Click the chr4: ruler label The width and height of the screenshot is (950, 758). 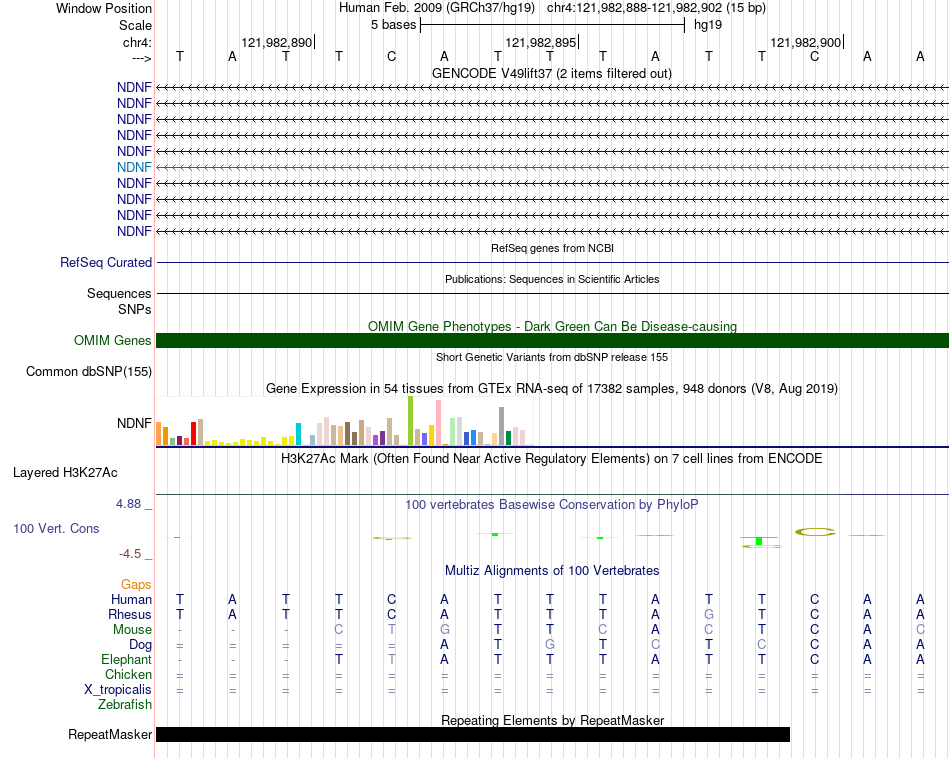(x=137, y=42)
